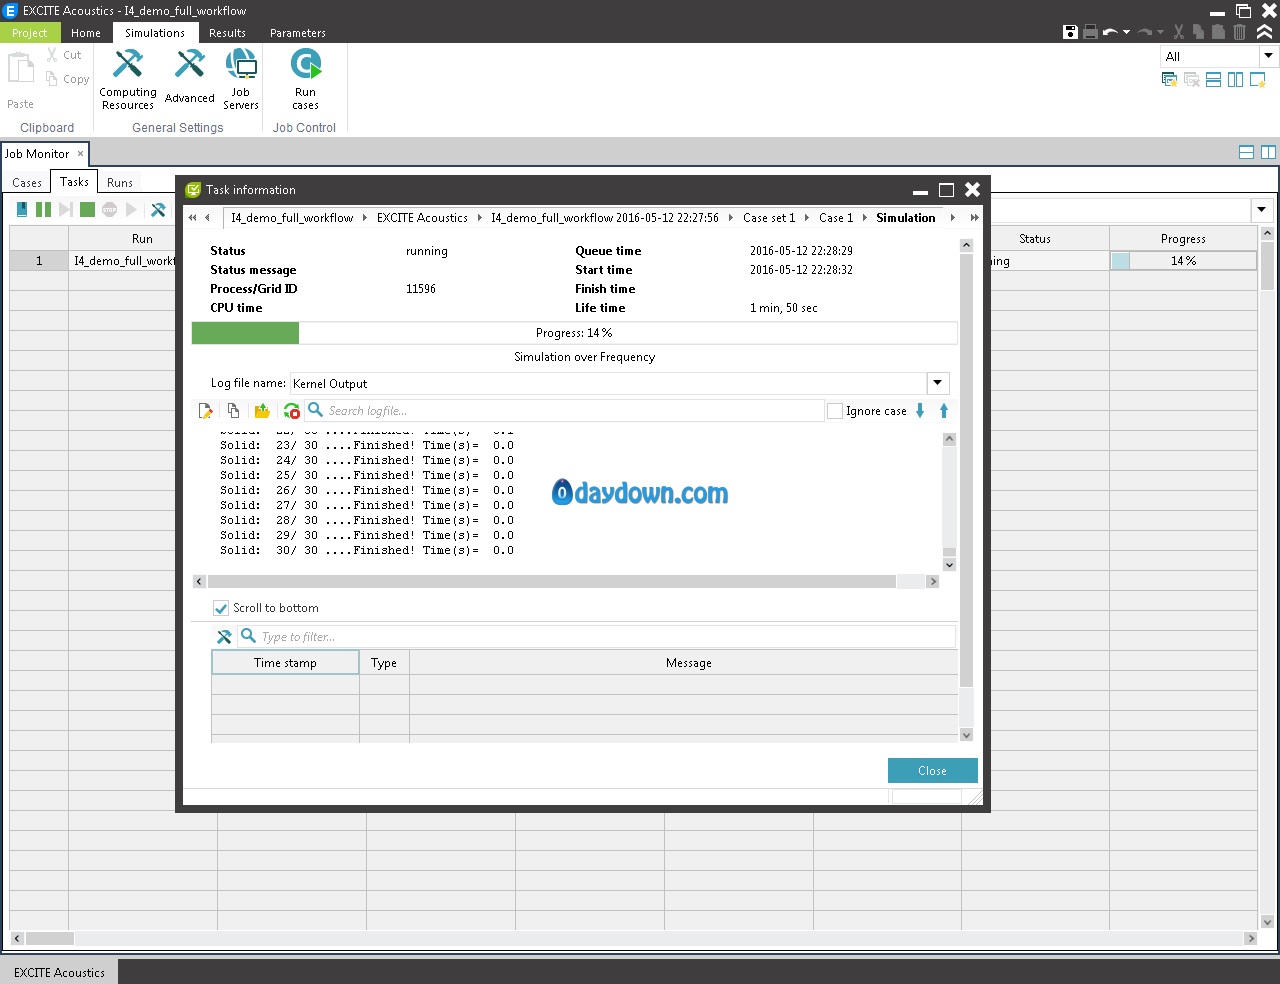Image resolution: width=1280 pixels, height=984 pixels.
Task: Click the Undo arrow icon
Action: pyautogui.click(x=1110, y=32)
